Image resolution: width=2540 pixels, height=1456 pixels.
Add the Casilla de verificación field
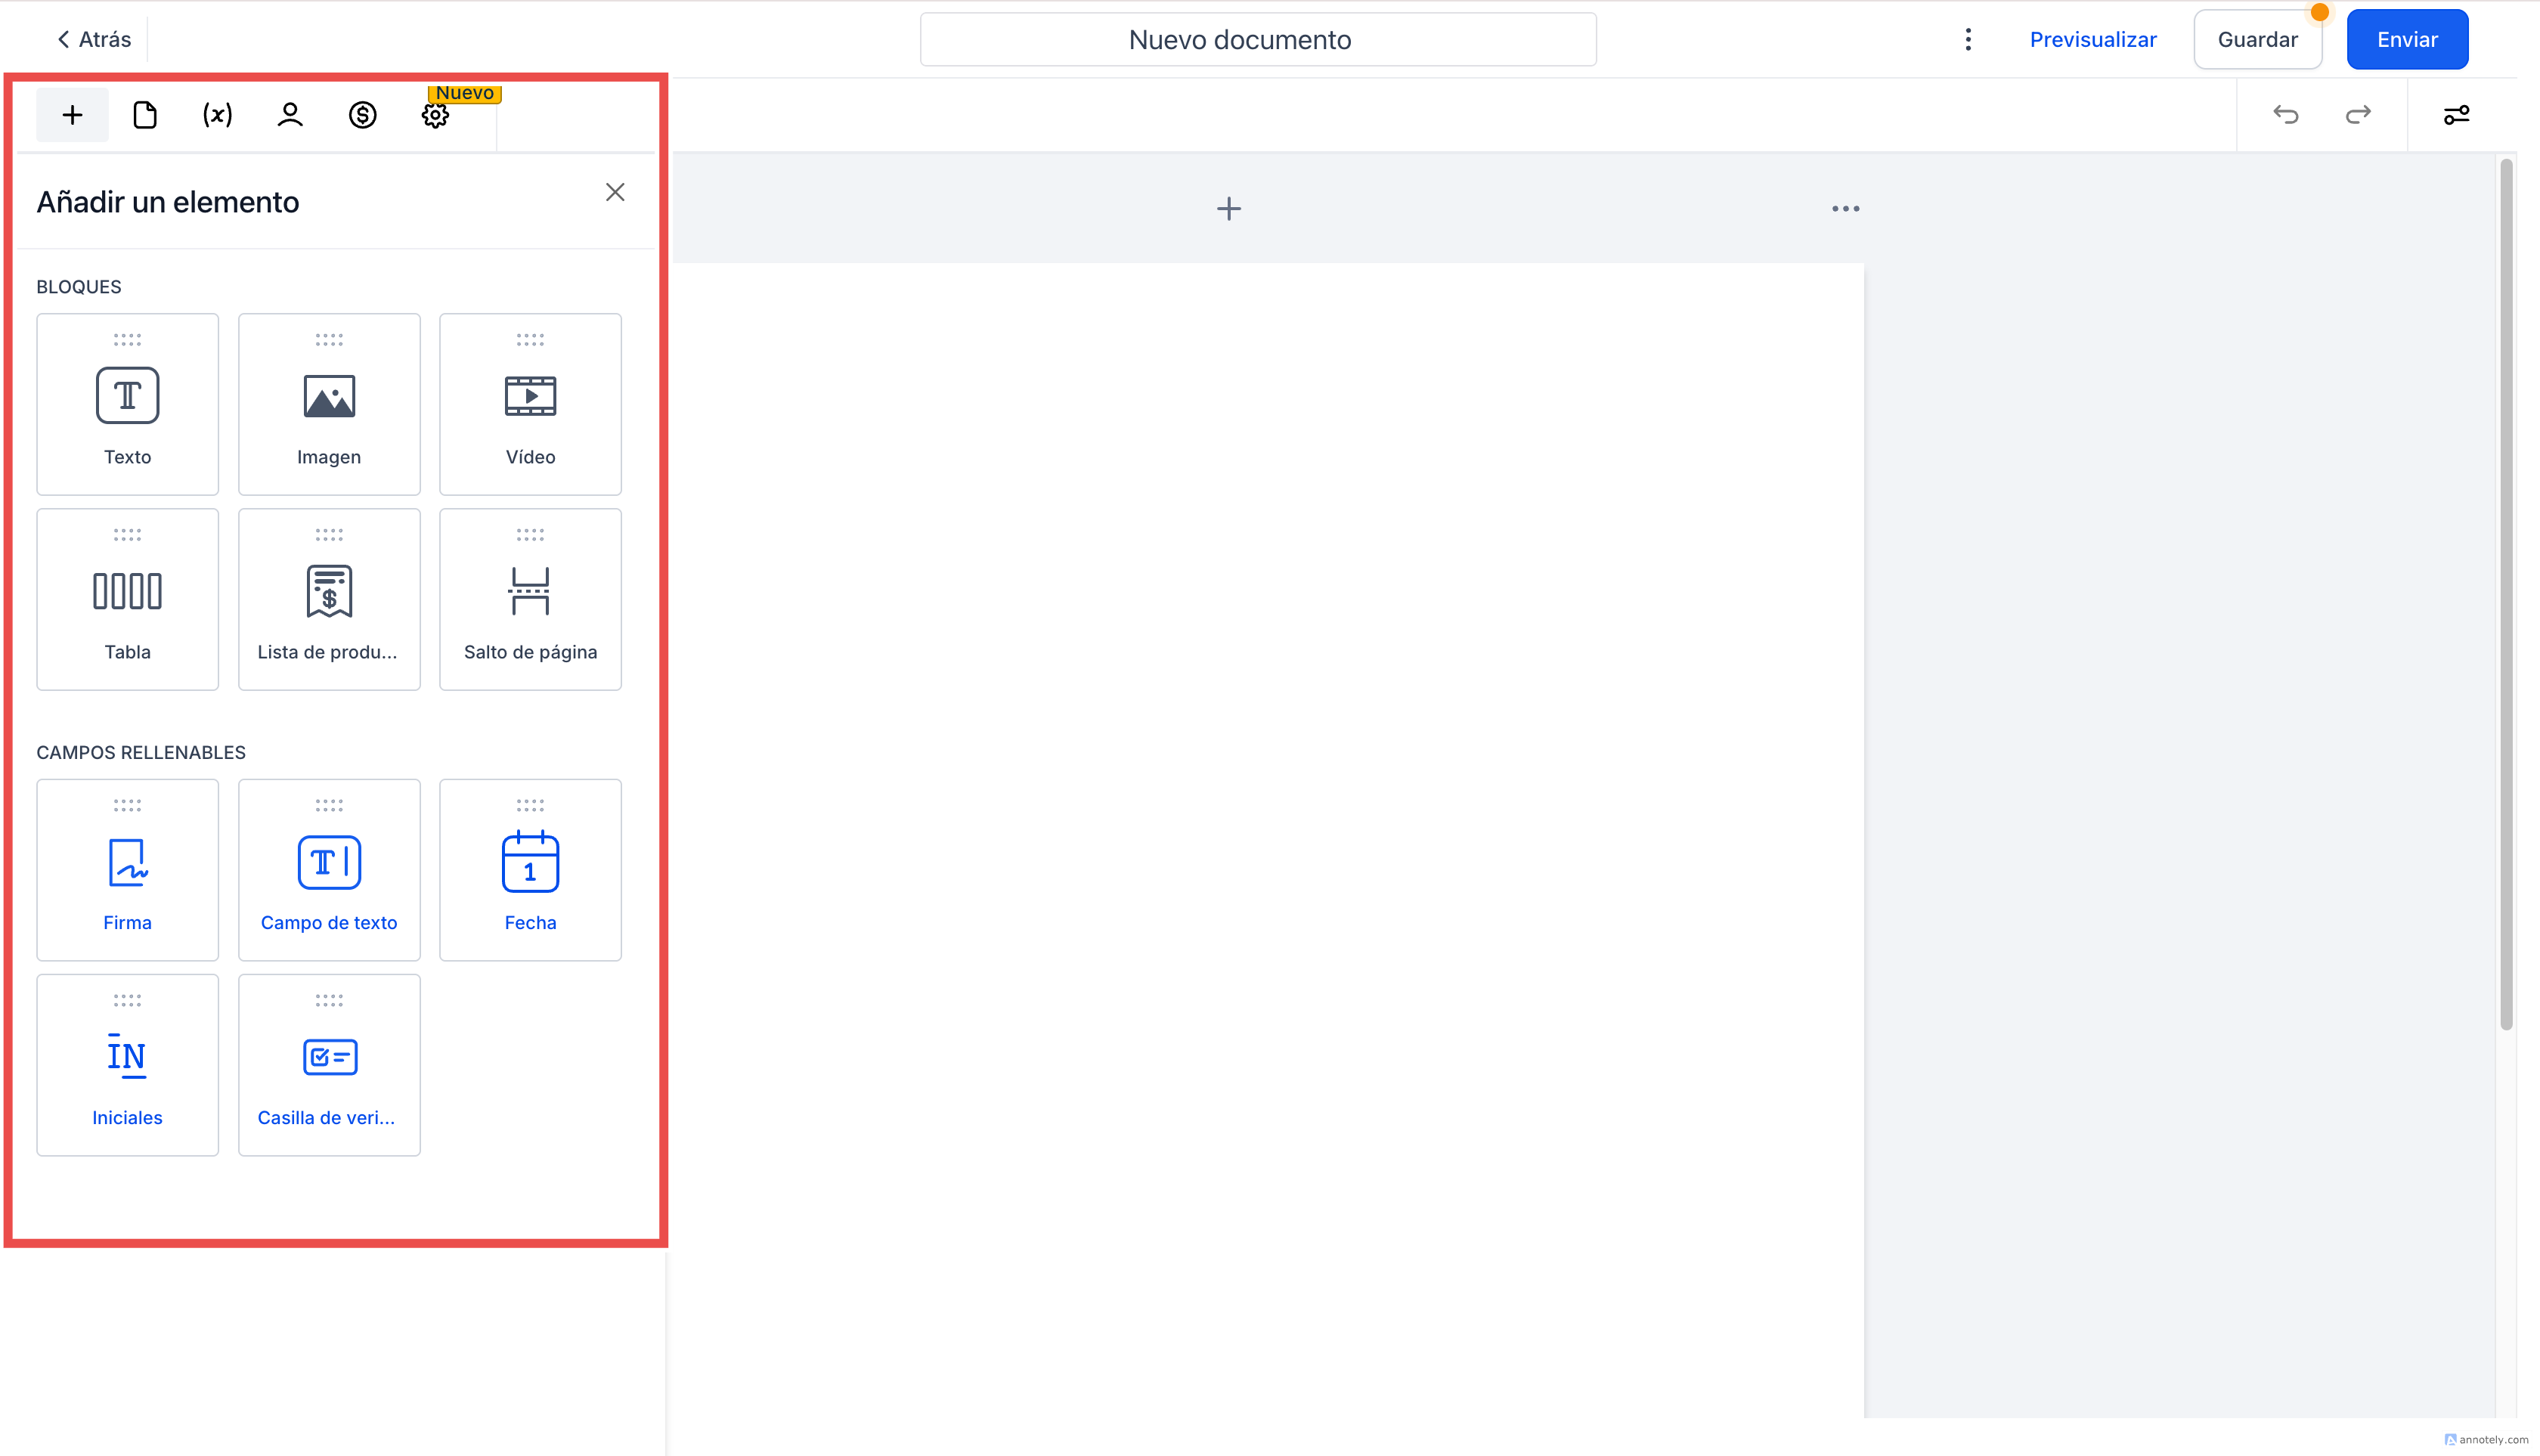329,1065
